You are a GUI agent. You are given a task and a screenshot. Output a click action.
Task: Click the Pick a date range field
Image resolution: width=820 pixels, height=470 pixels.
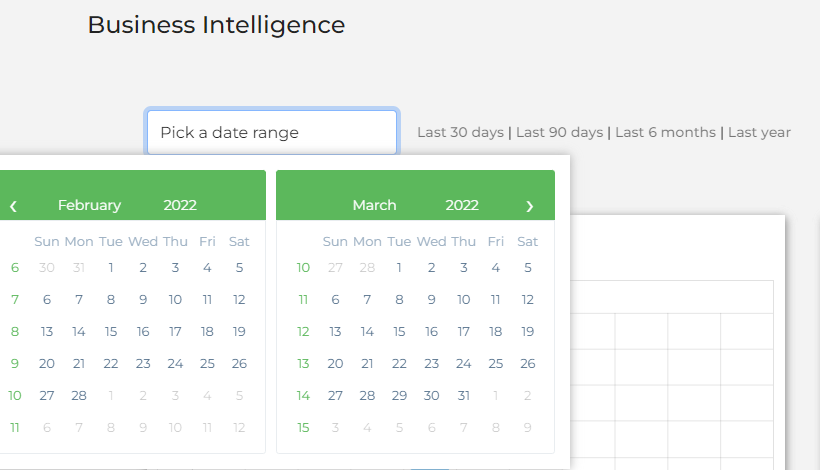(272, 132)
